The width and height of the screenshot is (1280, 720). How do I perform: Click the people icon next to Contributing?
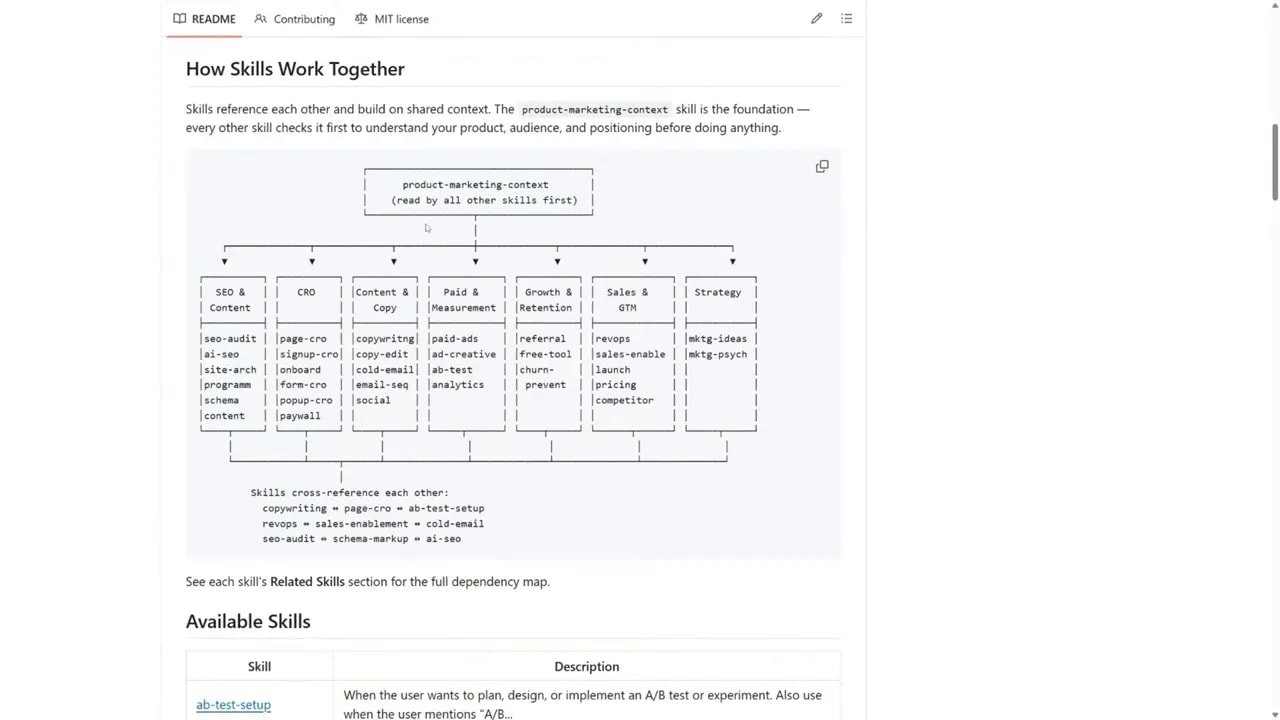tap(260, 18)
